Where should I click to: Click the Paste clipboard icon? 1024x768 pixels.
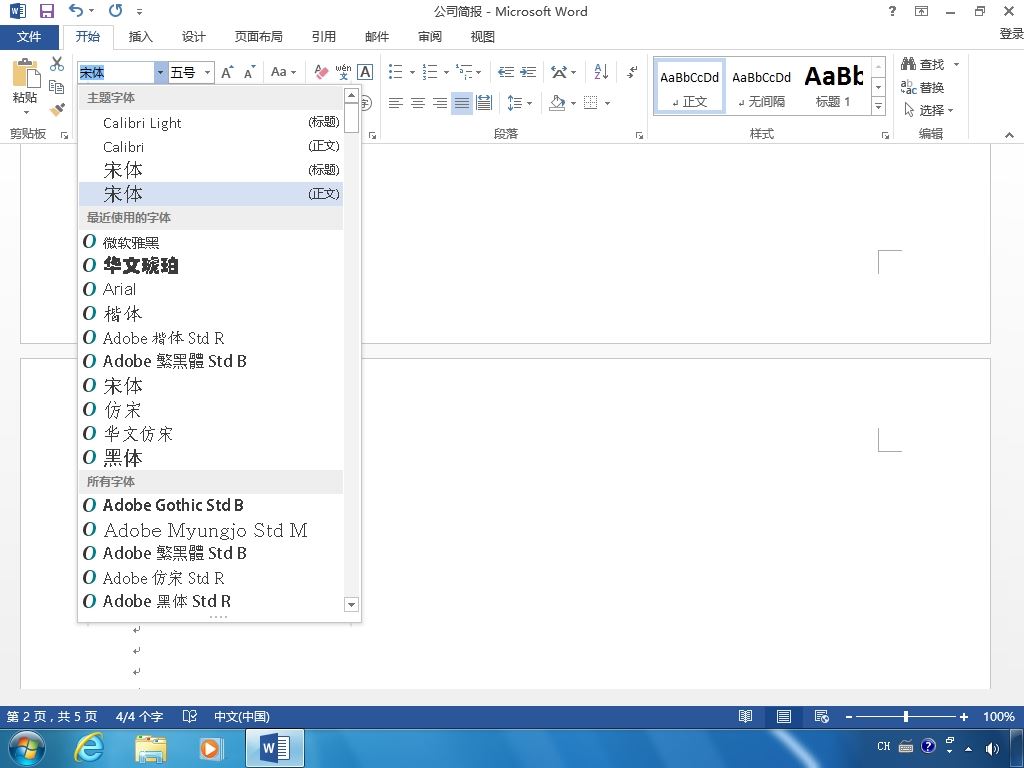(x=26, y=73)
